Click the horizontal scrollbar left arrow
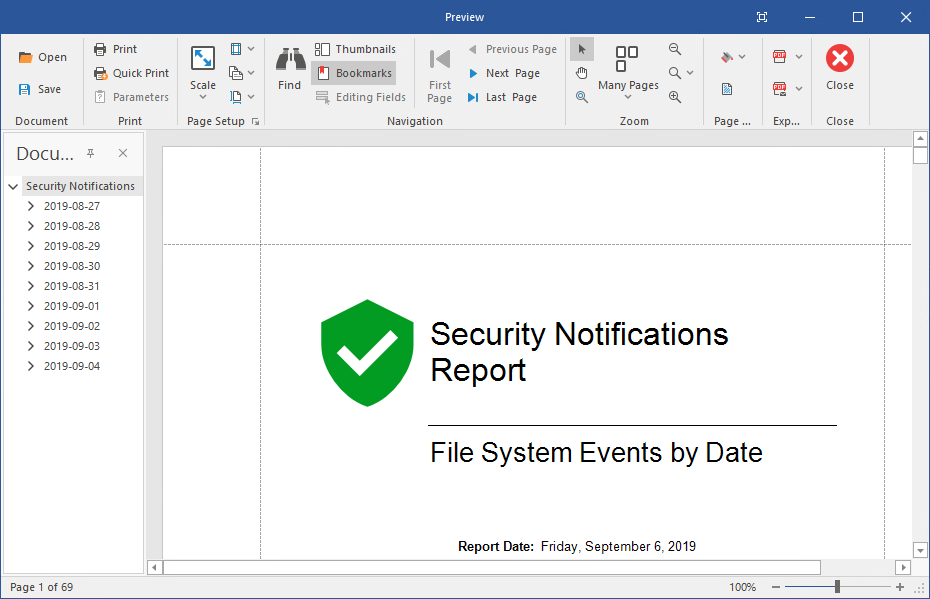 point(154,568)
